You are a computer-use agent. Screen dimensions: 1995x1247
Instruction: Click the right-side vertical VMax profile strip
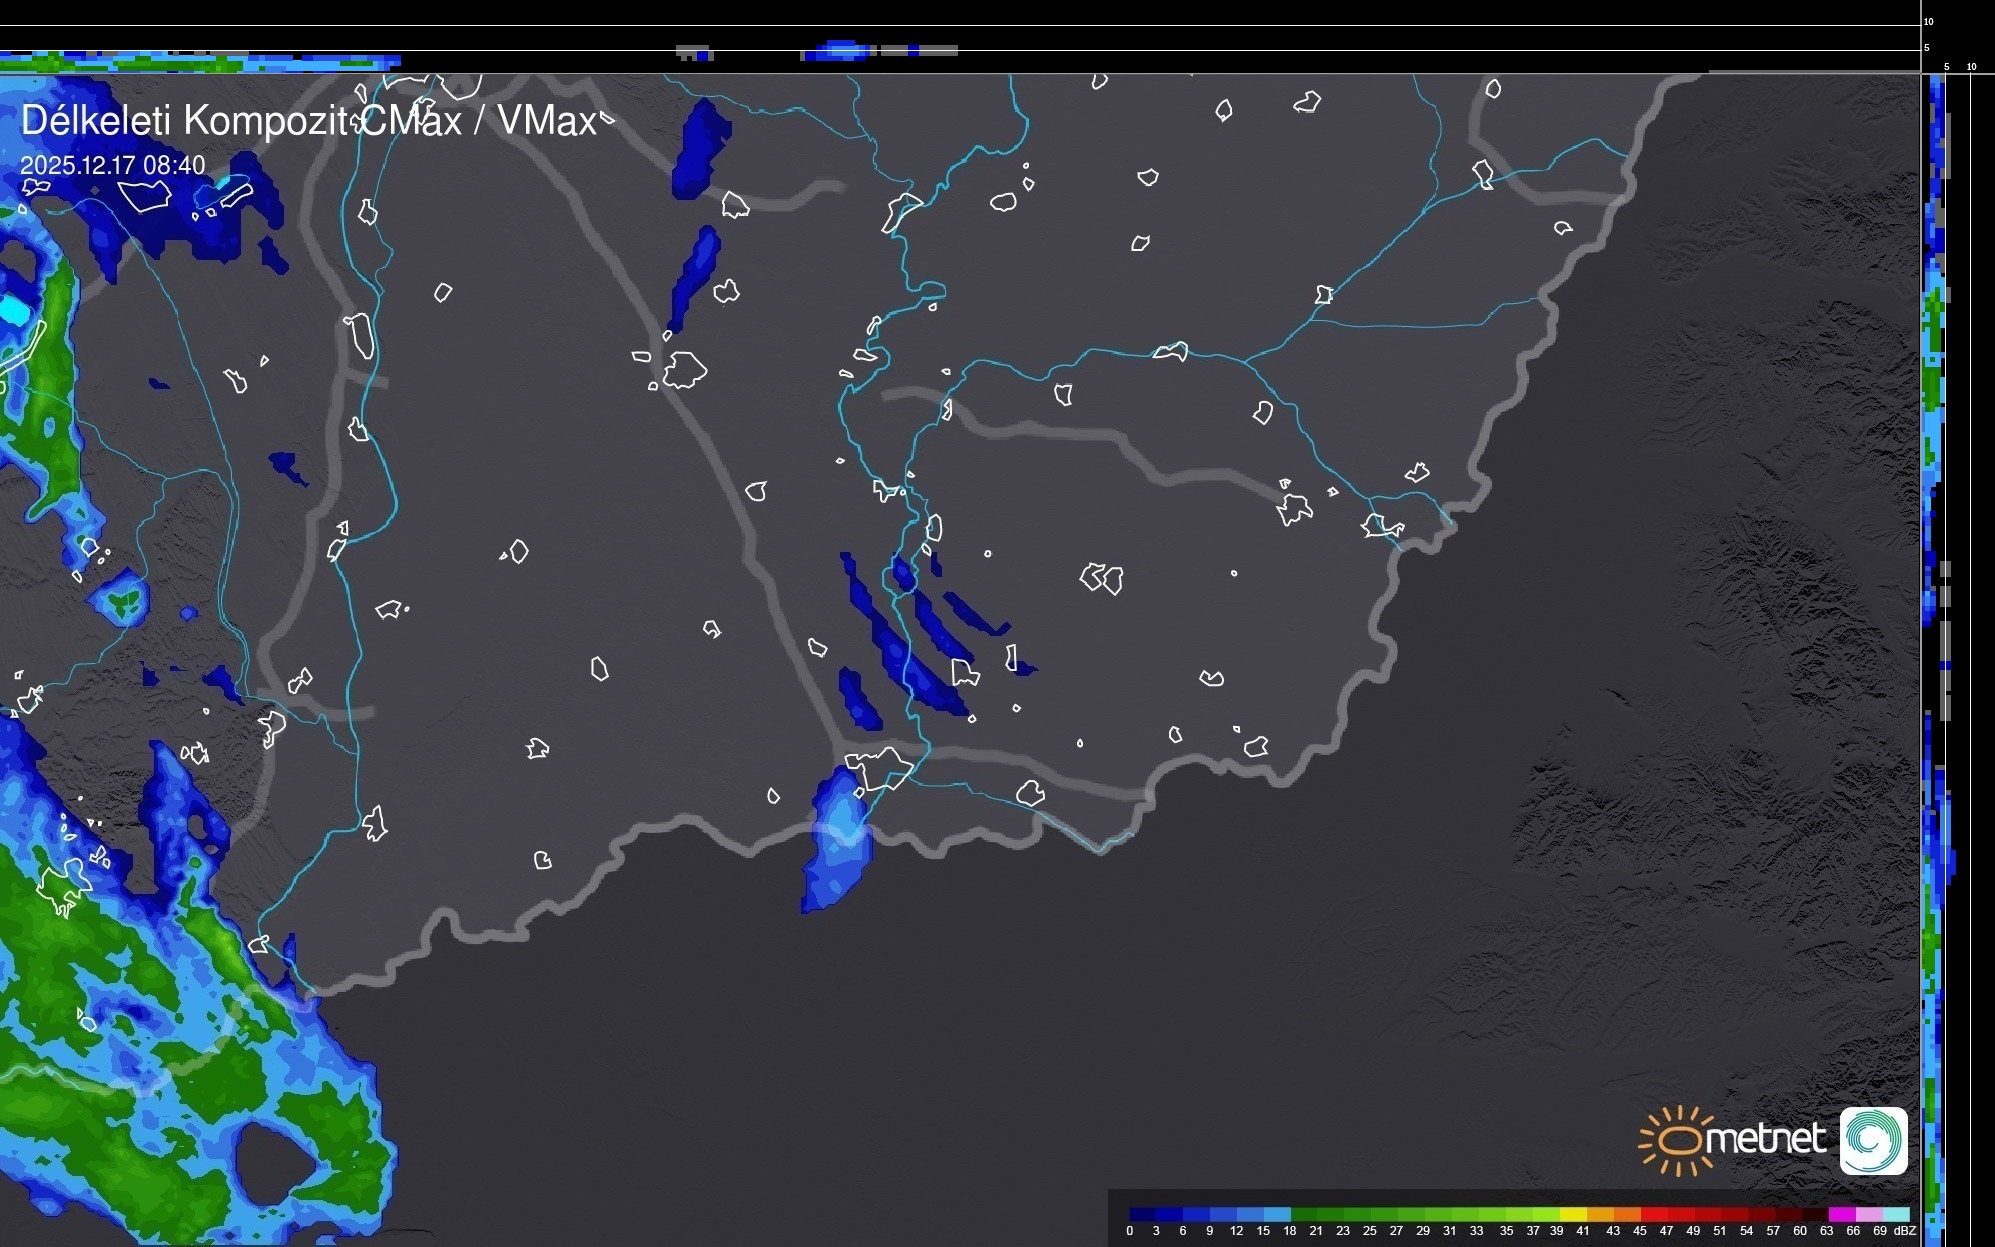click(x=1935, y=600)
